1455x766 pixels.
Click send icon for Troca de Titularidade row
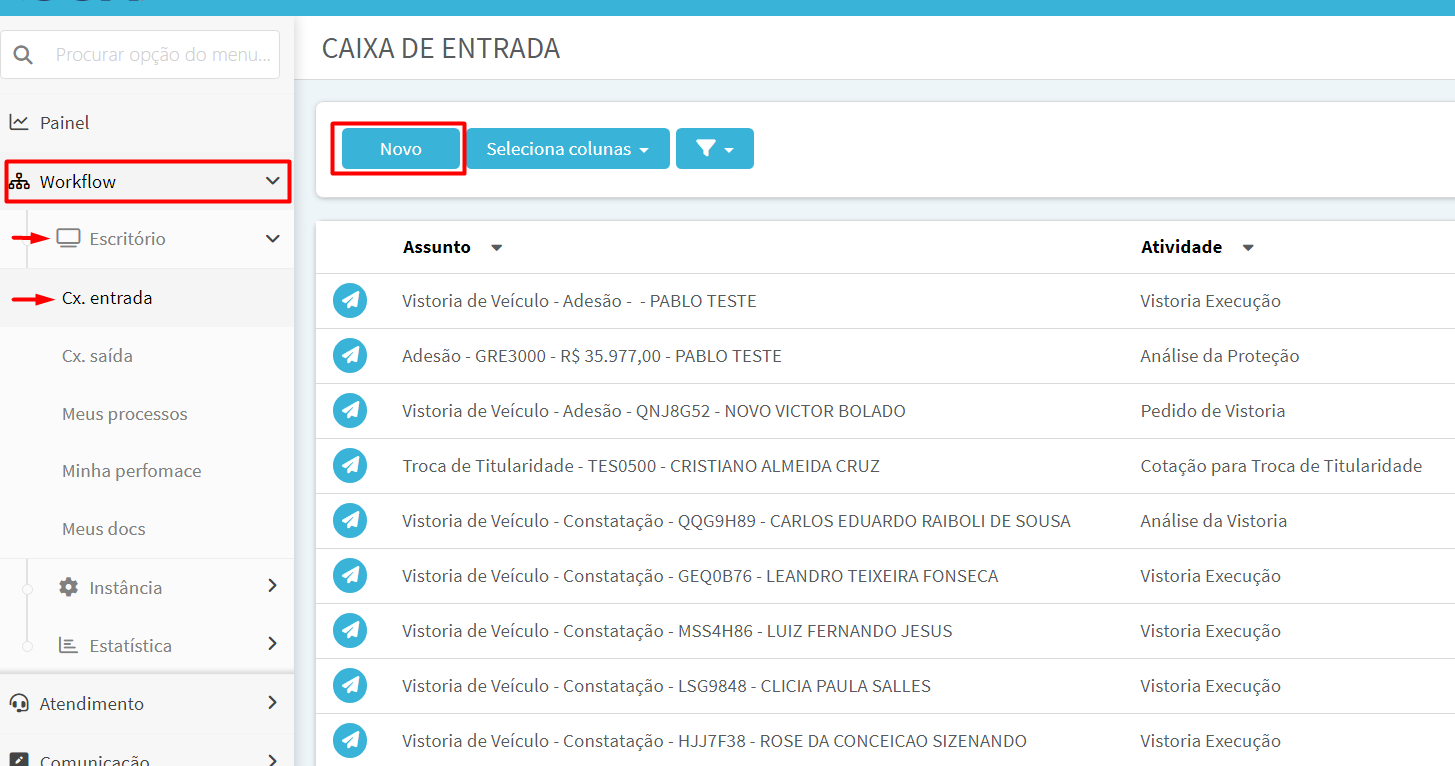(x=350, y=465)
